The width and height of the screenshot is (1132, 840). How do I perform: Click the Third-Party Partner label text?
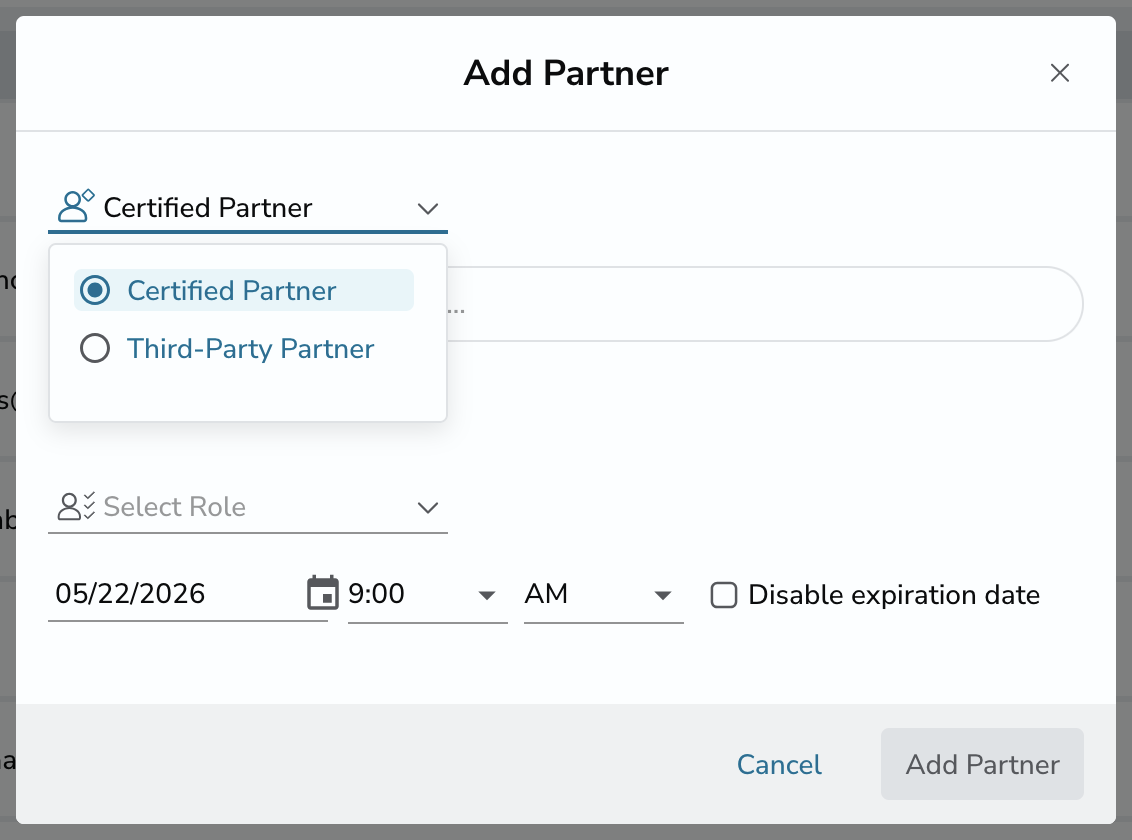251,349
